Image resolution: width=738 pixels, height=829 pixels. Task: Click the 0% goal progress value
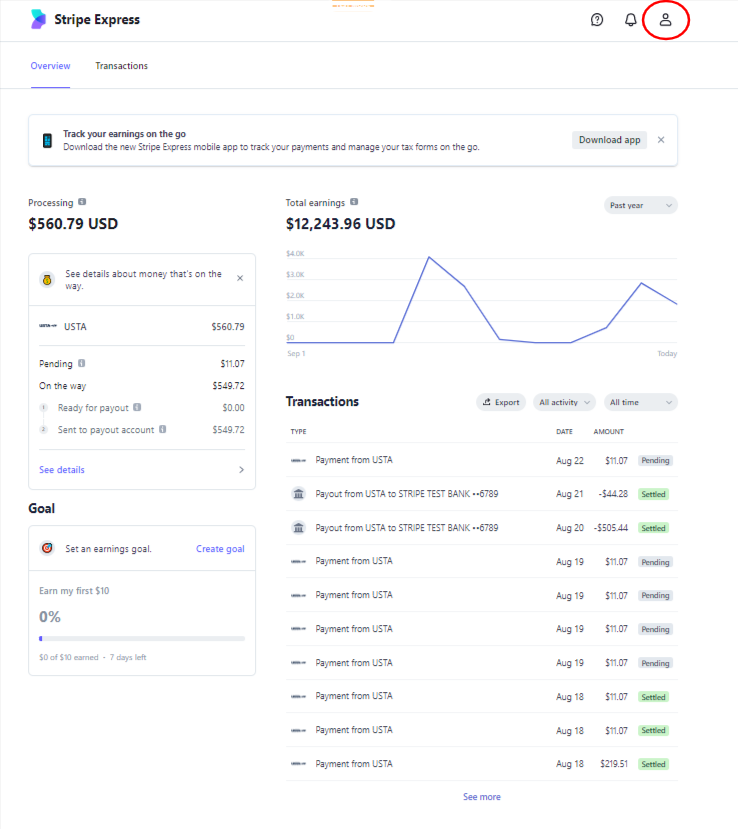point(50,616)
